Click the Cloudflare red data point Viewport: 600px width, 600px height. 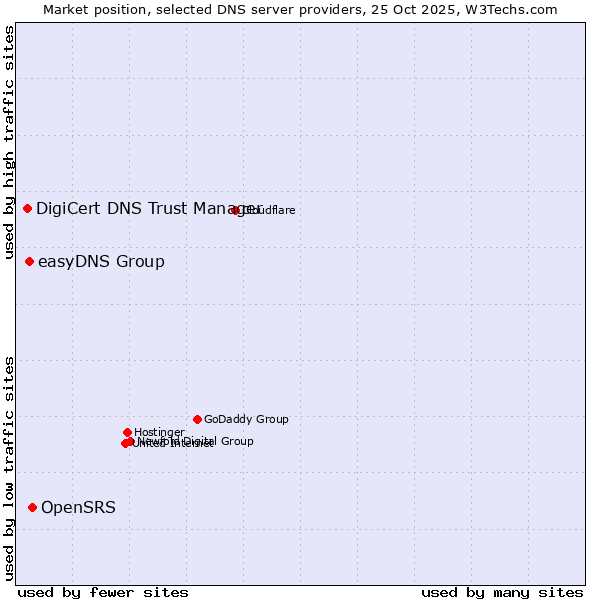[x=235, y=210]
